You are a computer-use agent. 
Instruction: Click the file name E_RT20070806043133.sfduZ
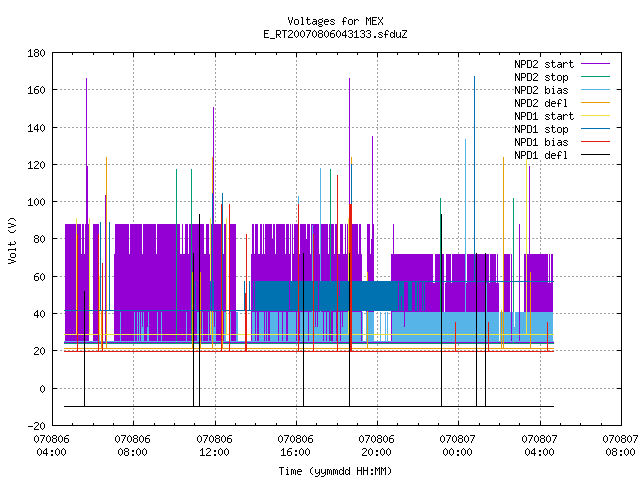335,34
